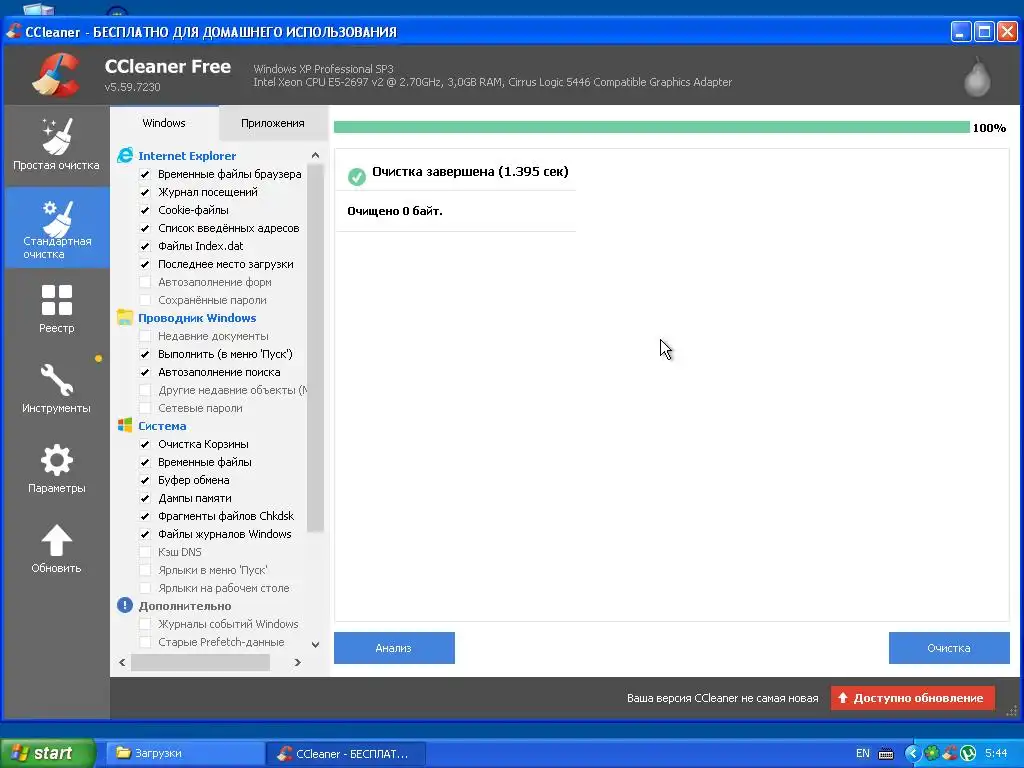This screenshot has height=768, width=1024.
Task: Click scroll up arrow in options list
Action: point(315,155)
